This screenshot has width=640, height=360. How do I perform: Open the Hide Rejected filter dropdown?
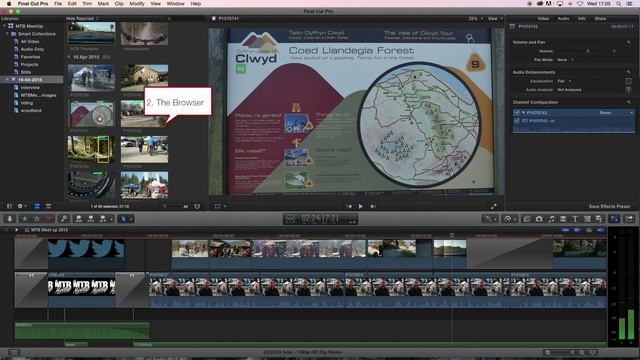(x=82, y=19)
